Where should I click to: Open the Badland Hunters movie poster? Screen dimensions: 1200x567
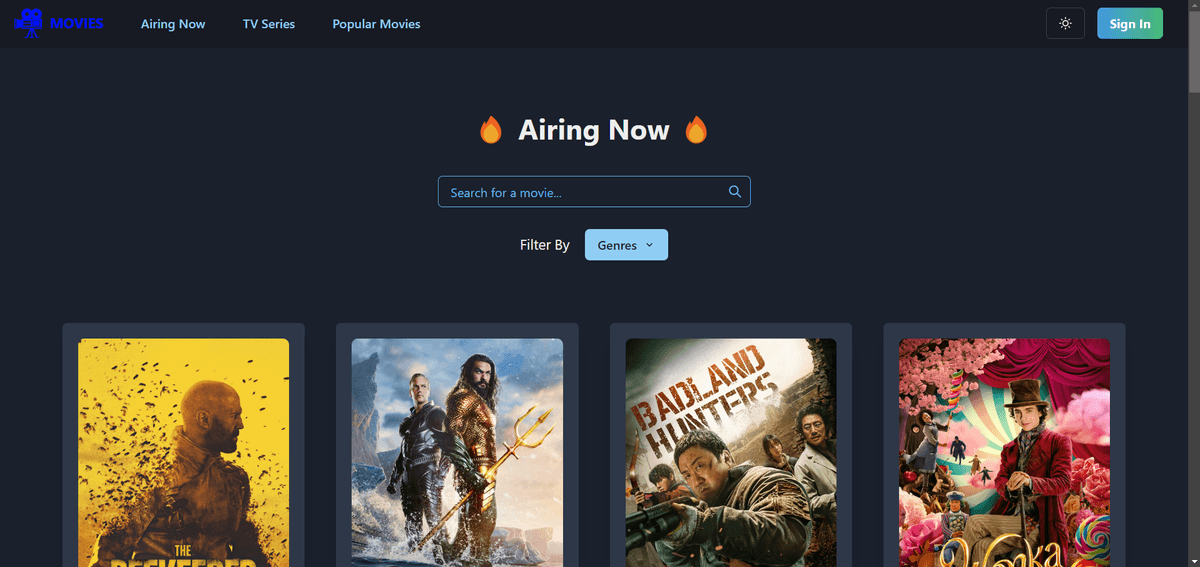(x=731, y=452)
